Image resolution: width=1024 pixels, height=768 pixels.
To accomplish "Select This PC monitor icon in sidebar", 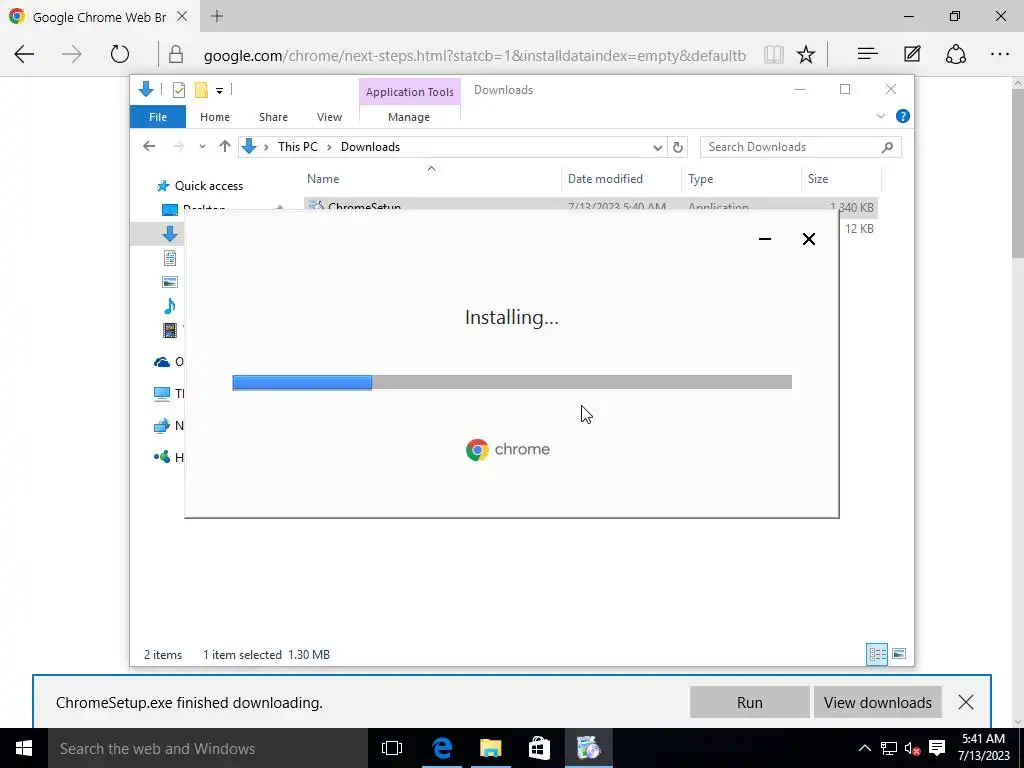I will point(162,393).
